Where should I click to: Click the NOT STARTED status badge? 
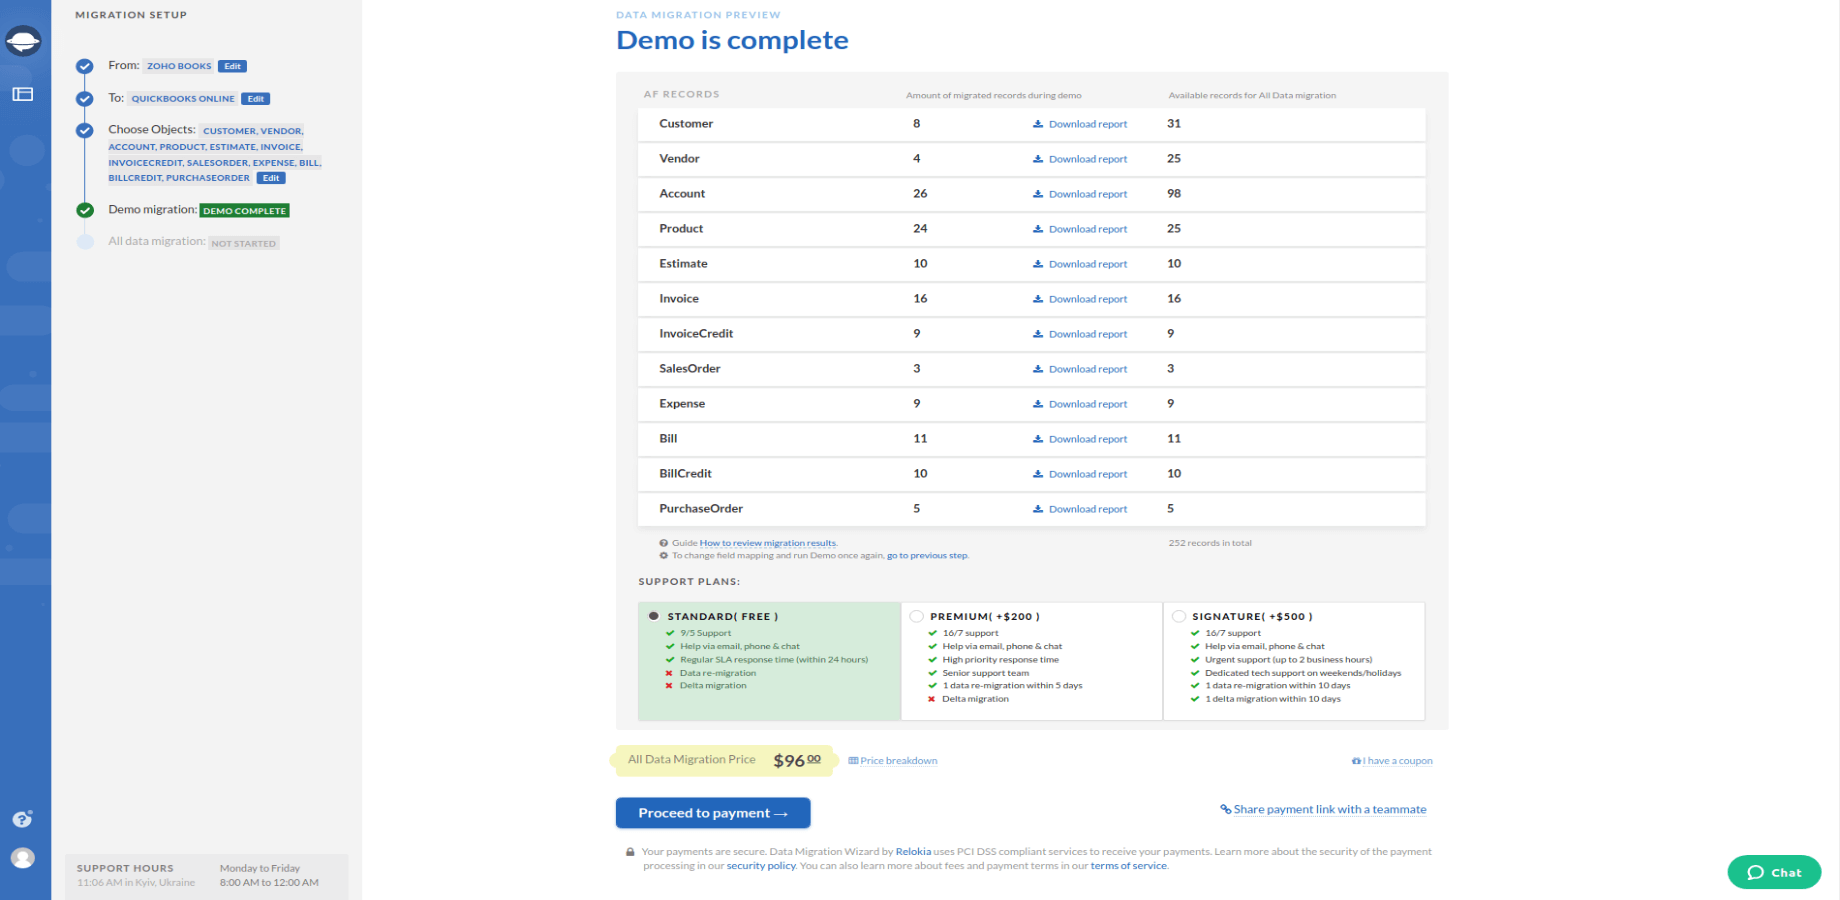[244, 243]
